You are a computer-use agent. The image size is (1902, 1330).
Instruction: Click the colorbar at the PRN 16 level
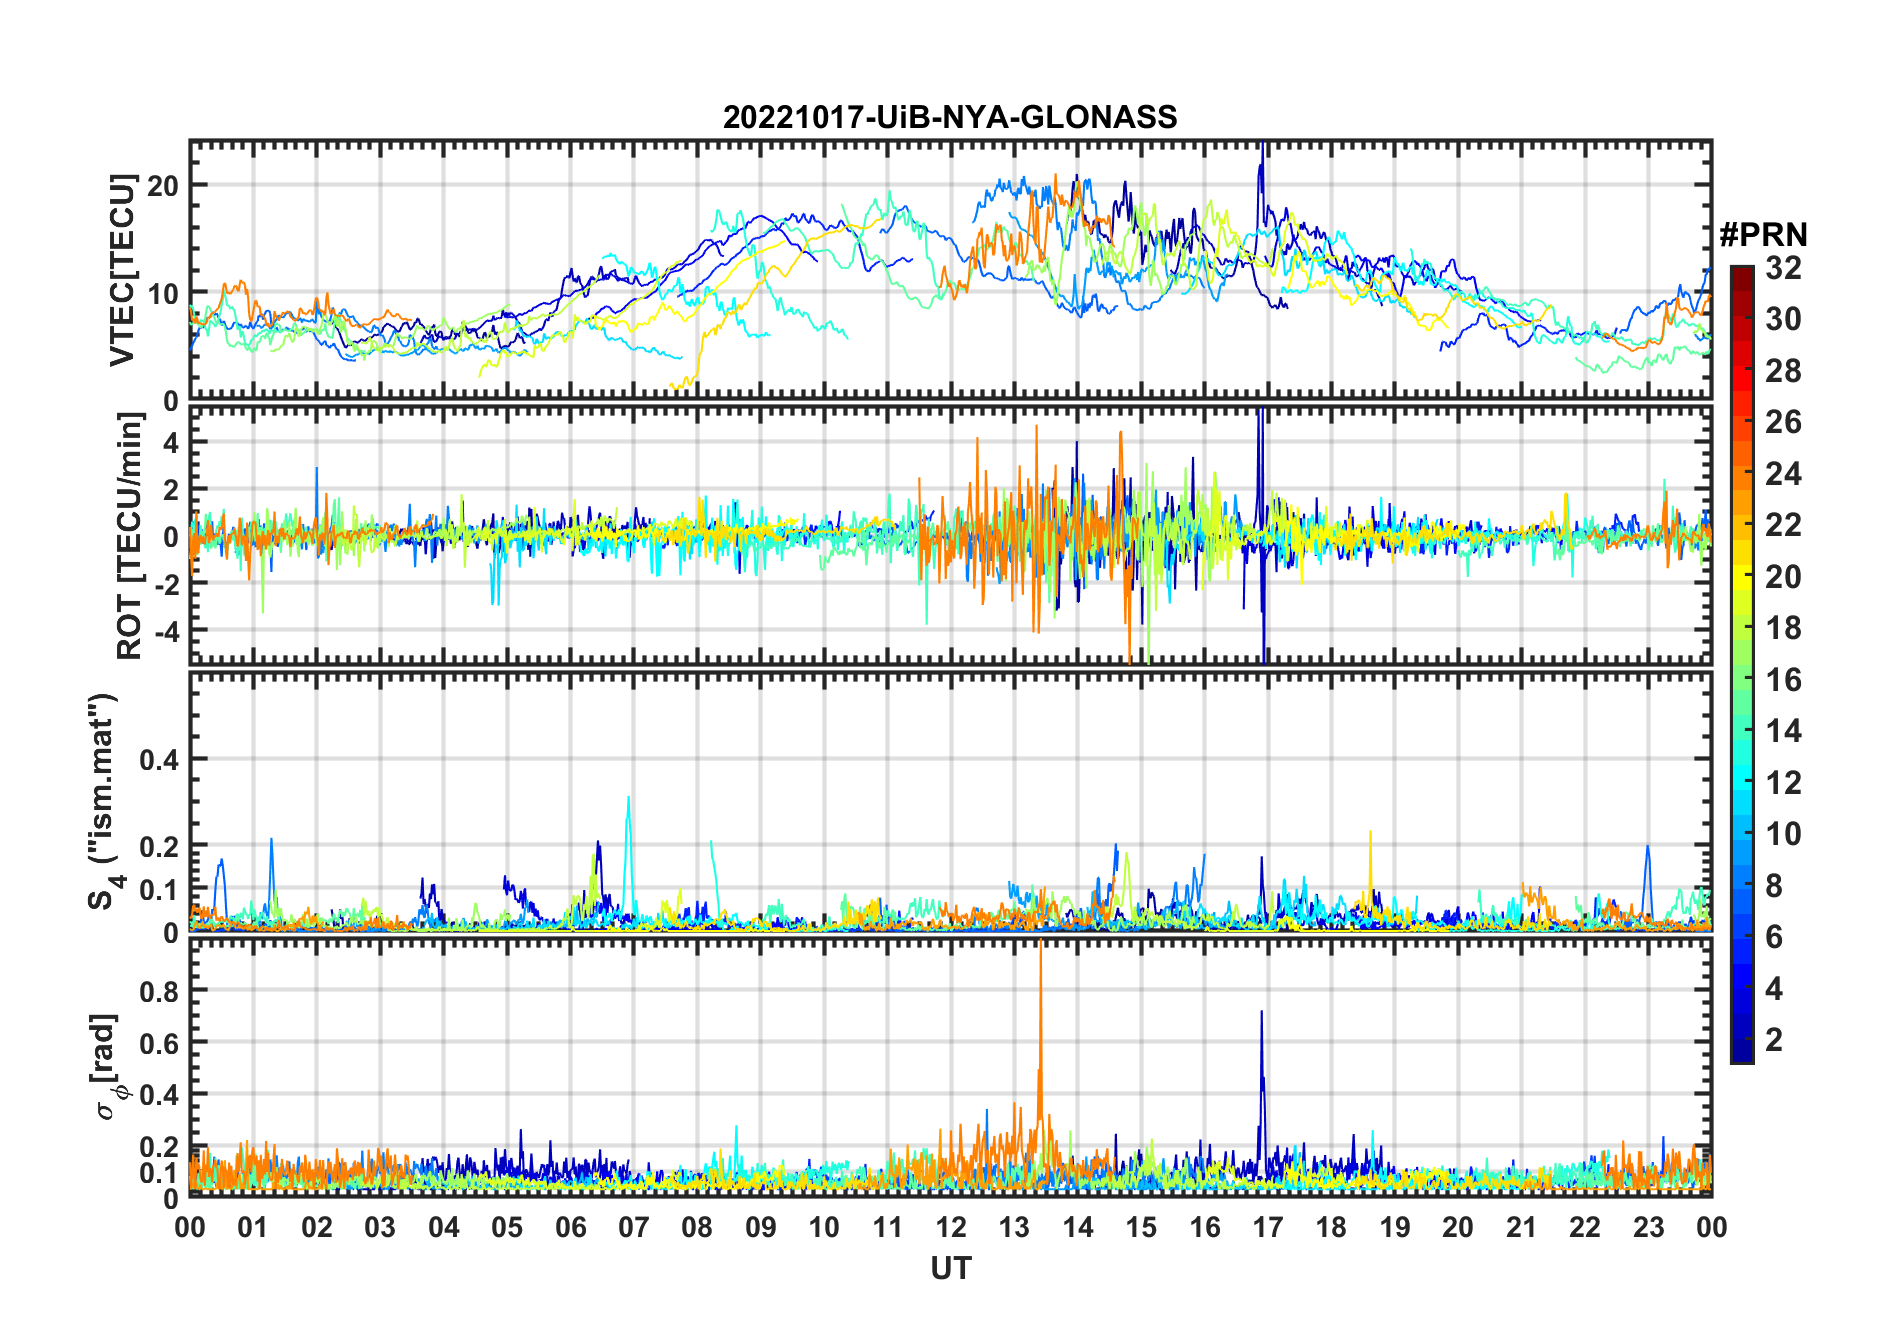tap(1742, 680)
